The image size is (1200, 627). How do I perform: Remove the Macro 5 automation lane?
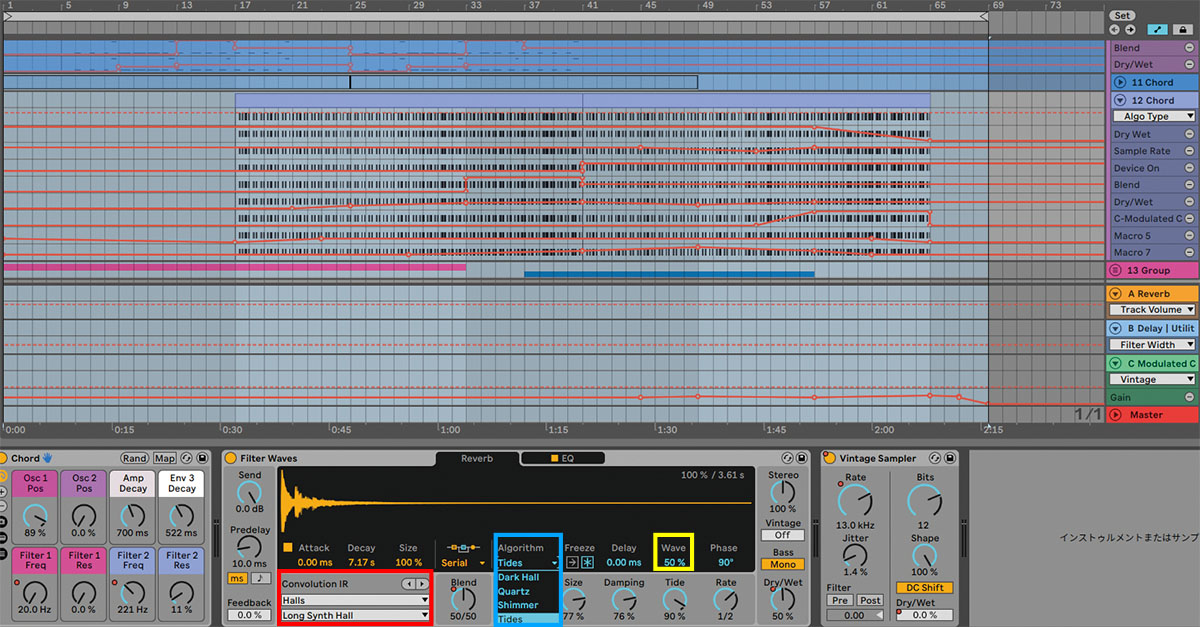pyautogui.click(x=1190, y=236)
